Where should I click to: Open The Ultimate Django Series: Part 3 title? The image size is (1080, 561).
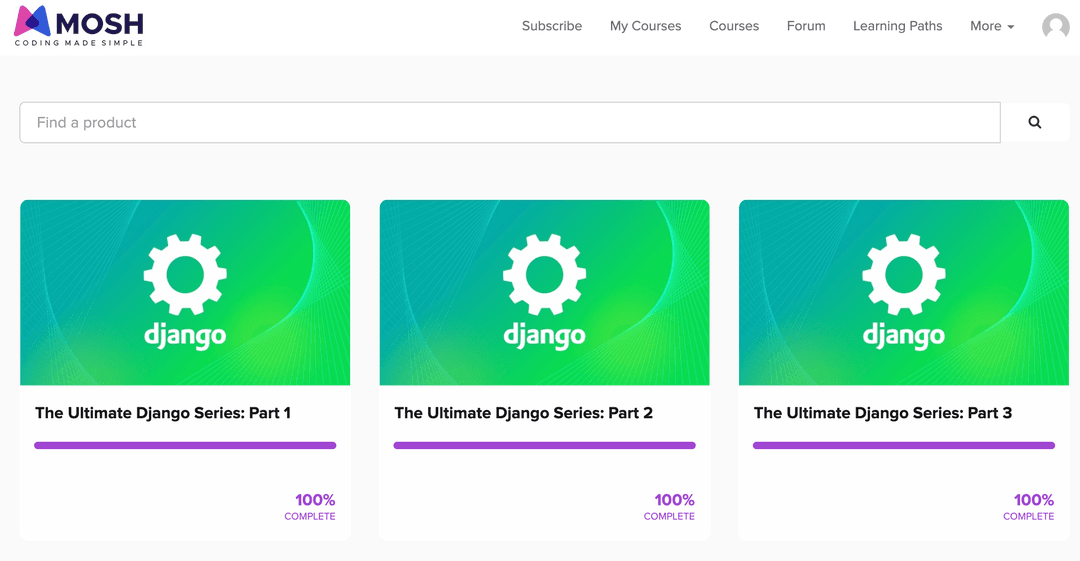pos(882,413)
